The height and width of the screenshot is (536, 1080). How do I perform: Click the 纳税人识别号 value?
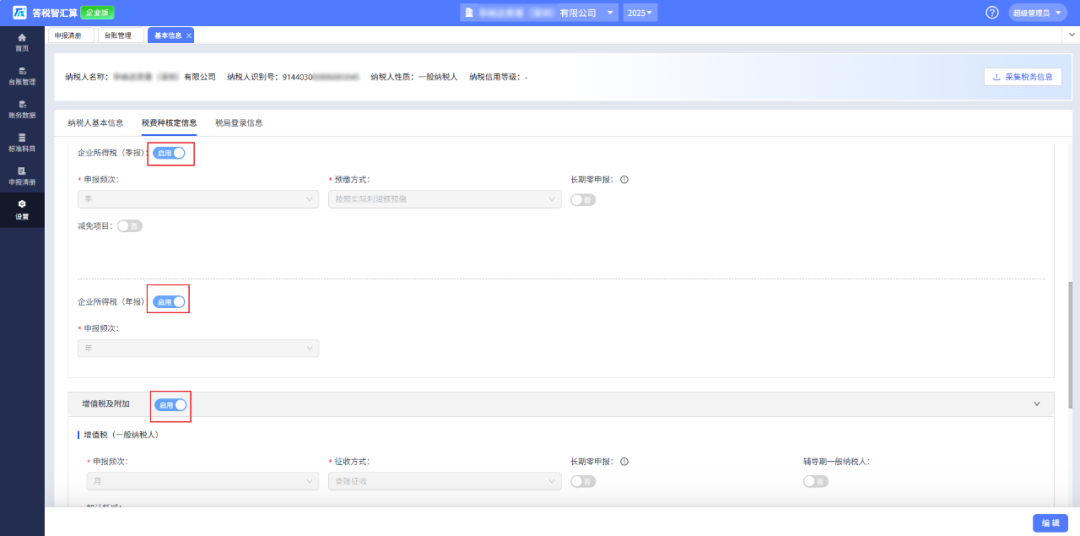(320, 77)
